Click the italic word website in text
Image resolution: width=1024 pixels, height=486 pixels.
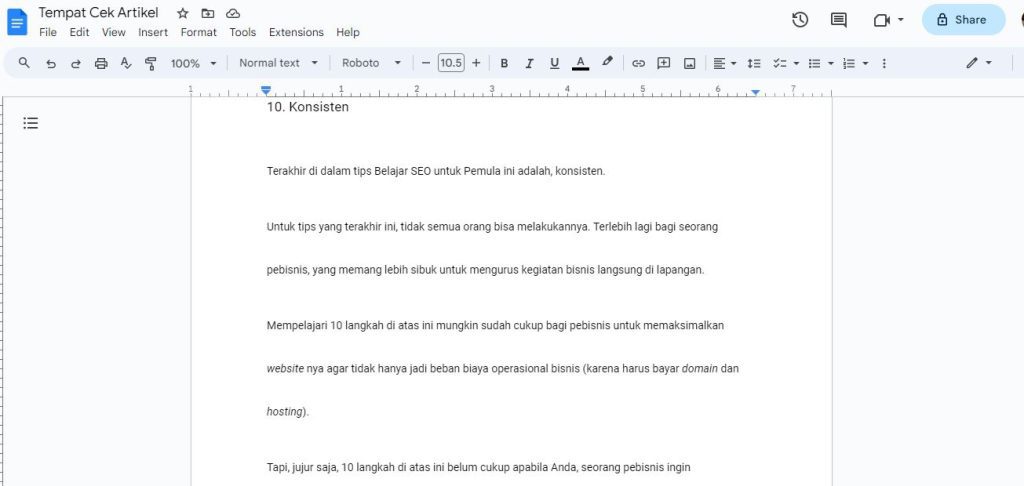285,368
